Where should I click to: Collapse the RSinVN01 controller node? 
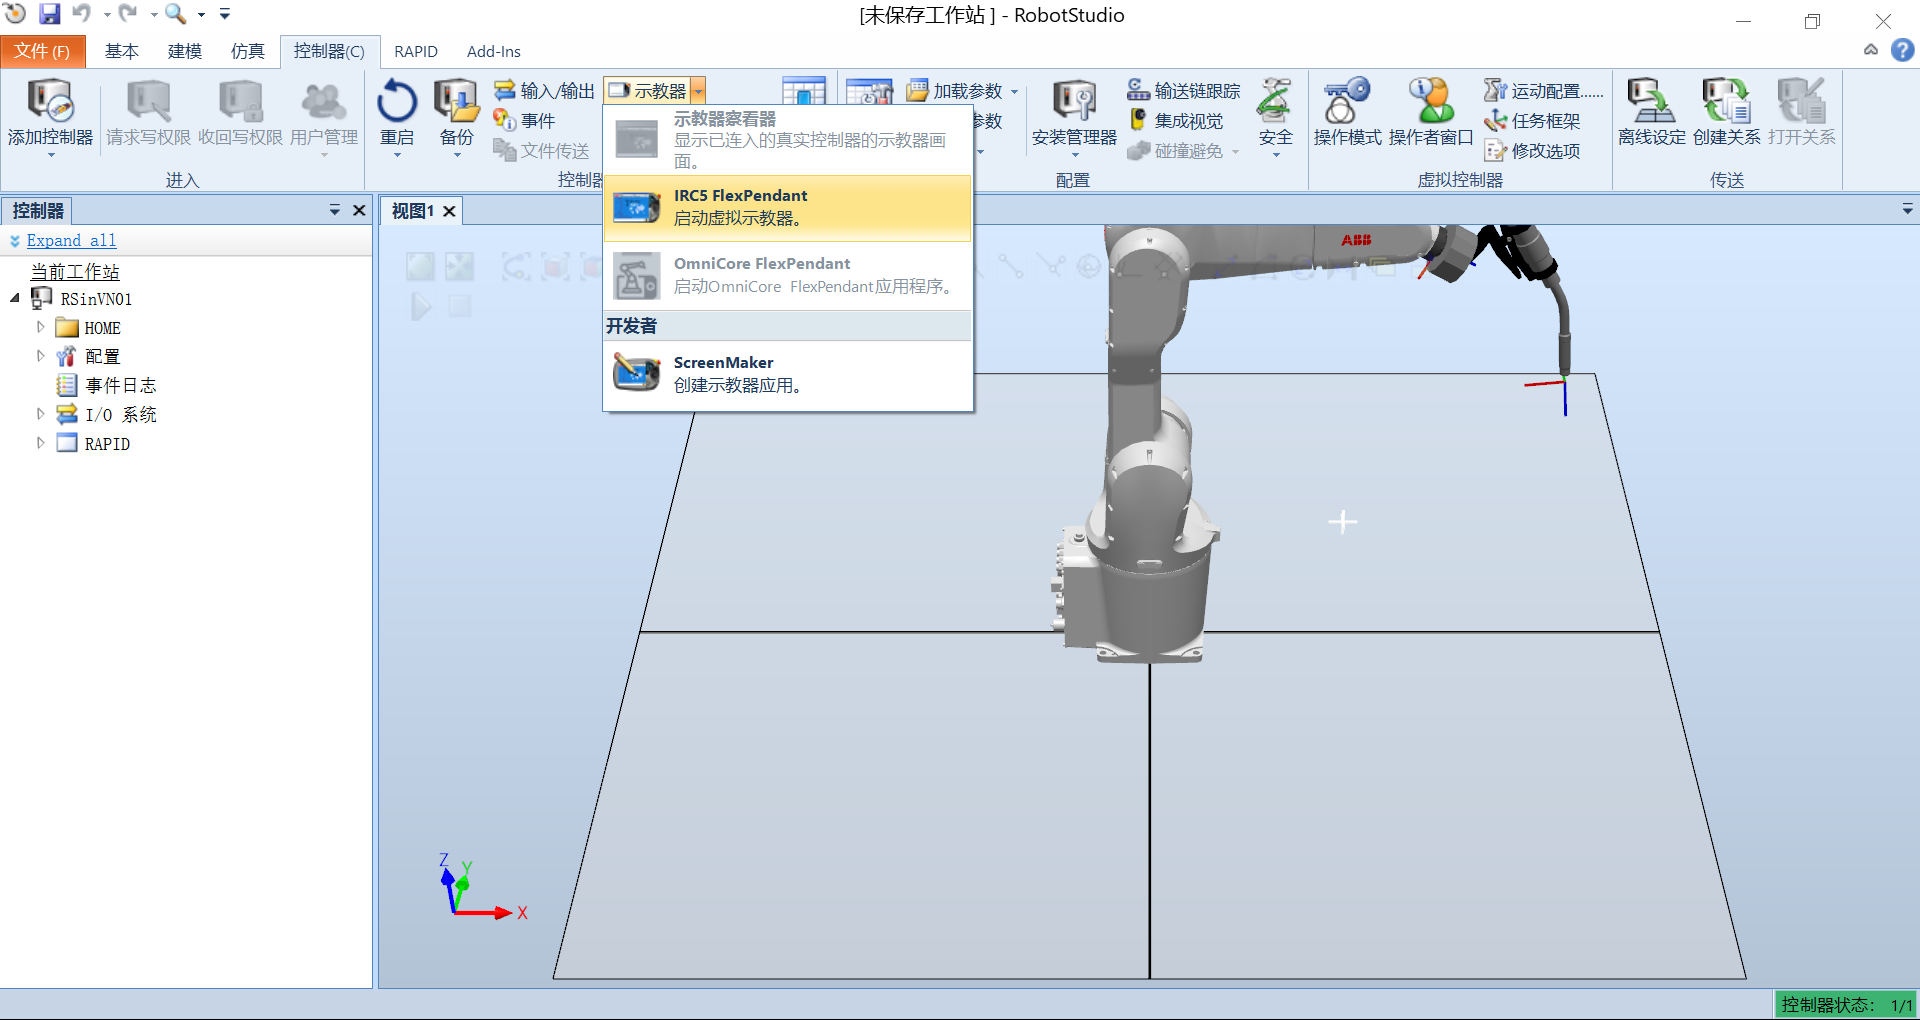[15, 298]
